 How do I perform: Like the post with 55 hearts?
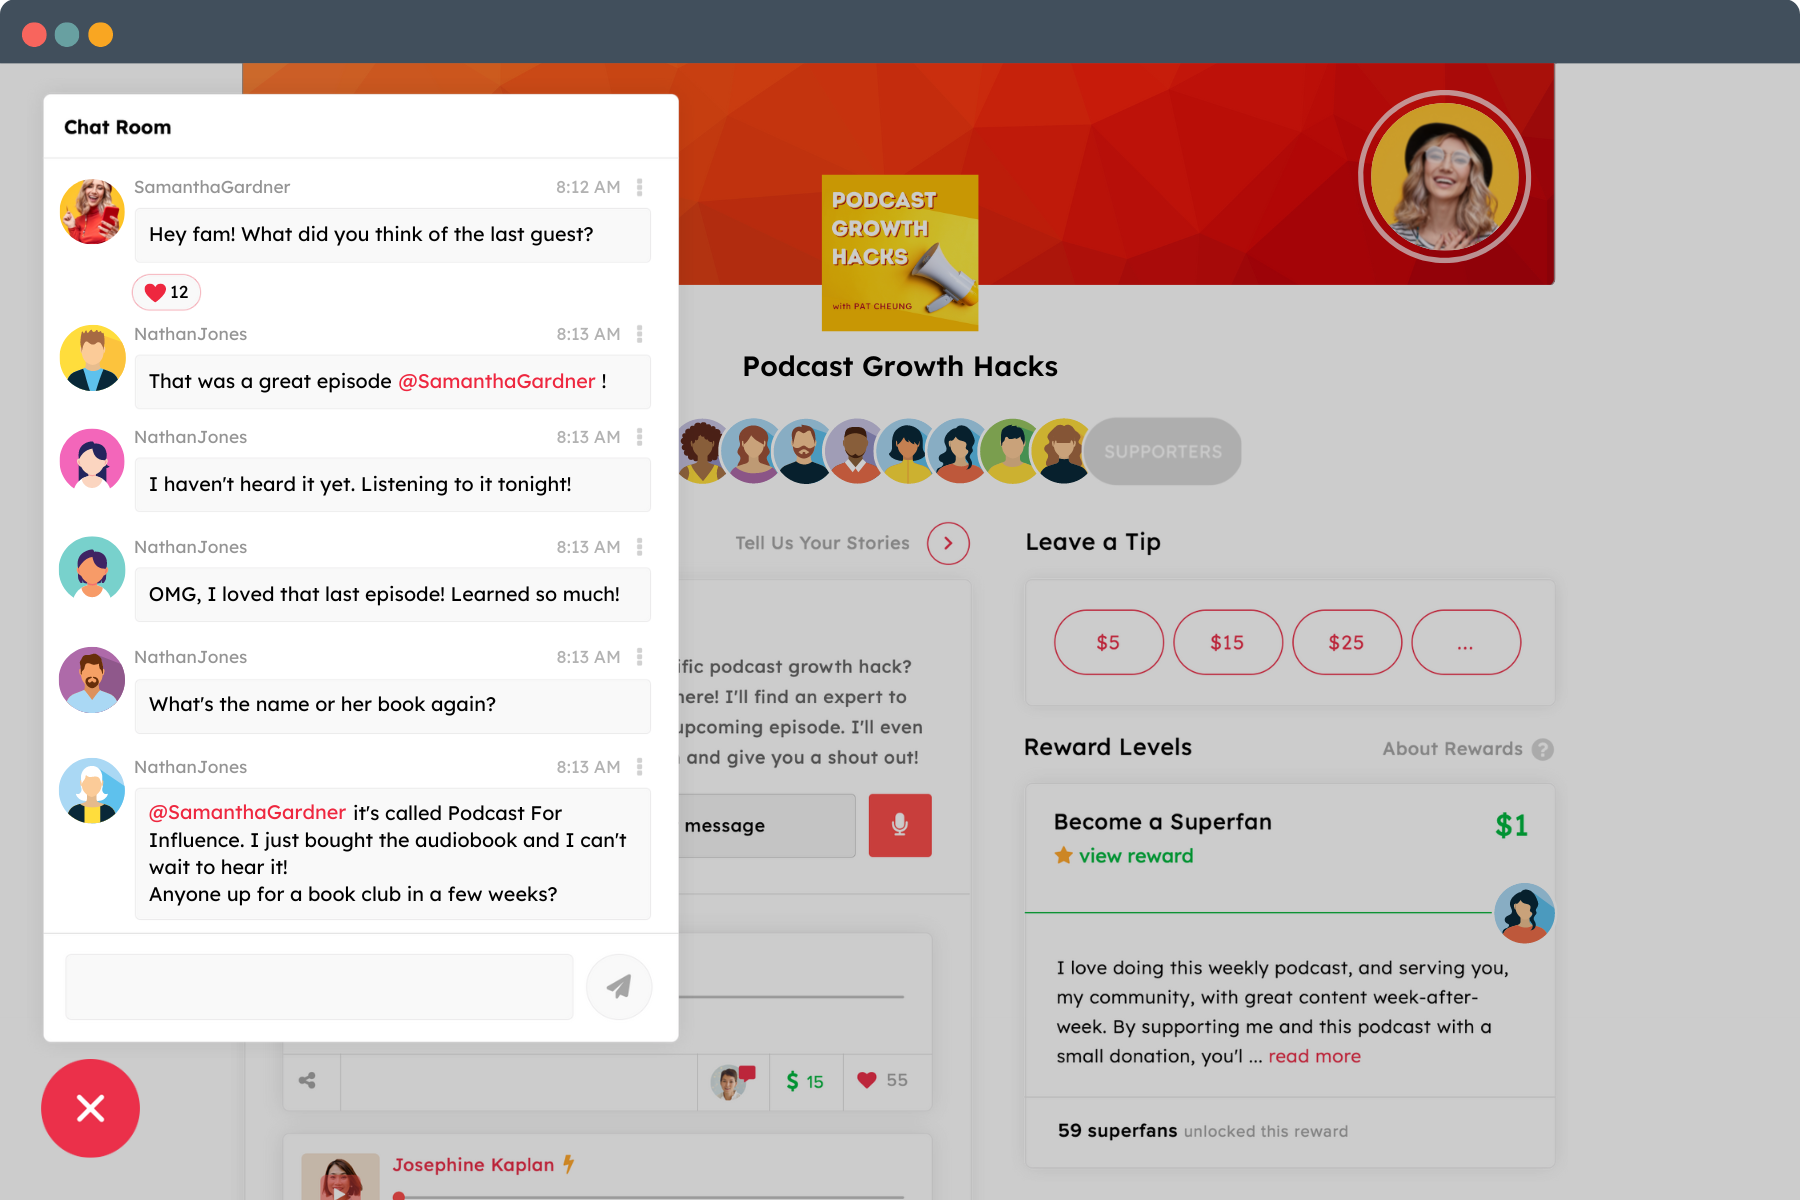[868, 1080]
